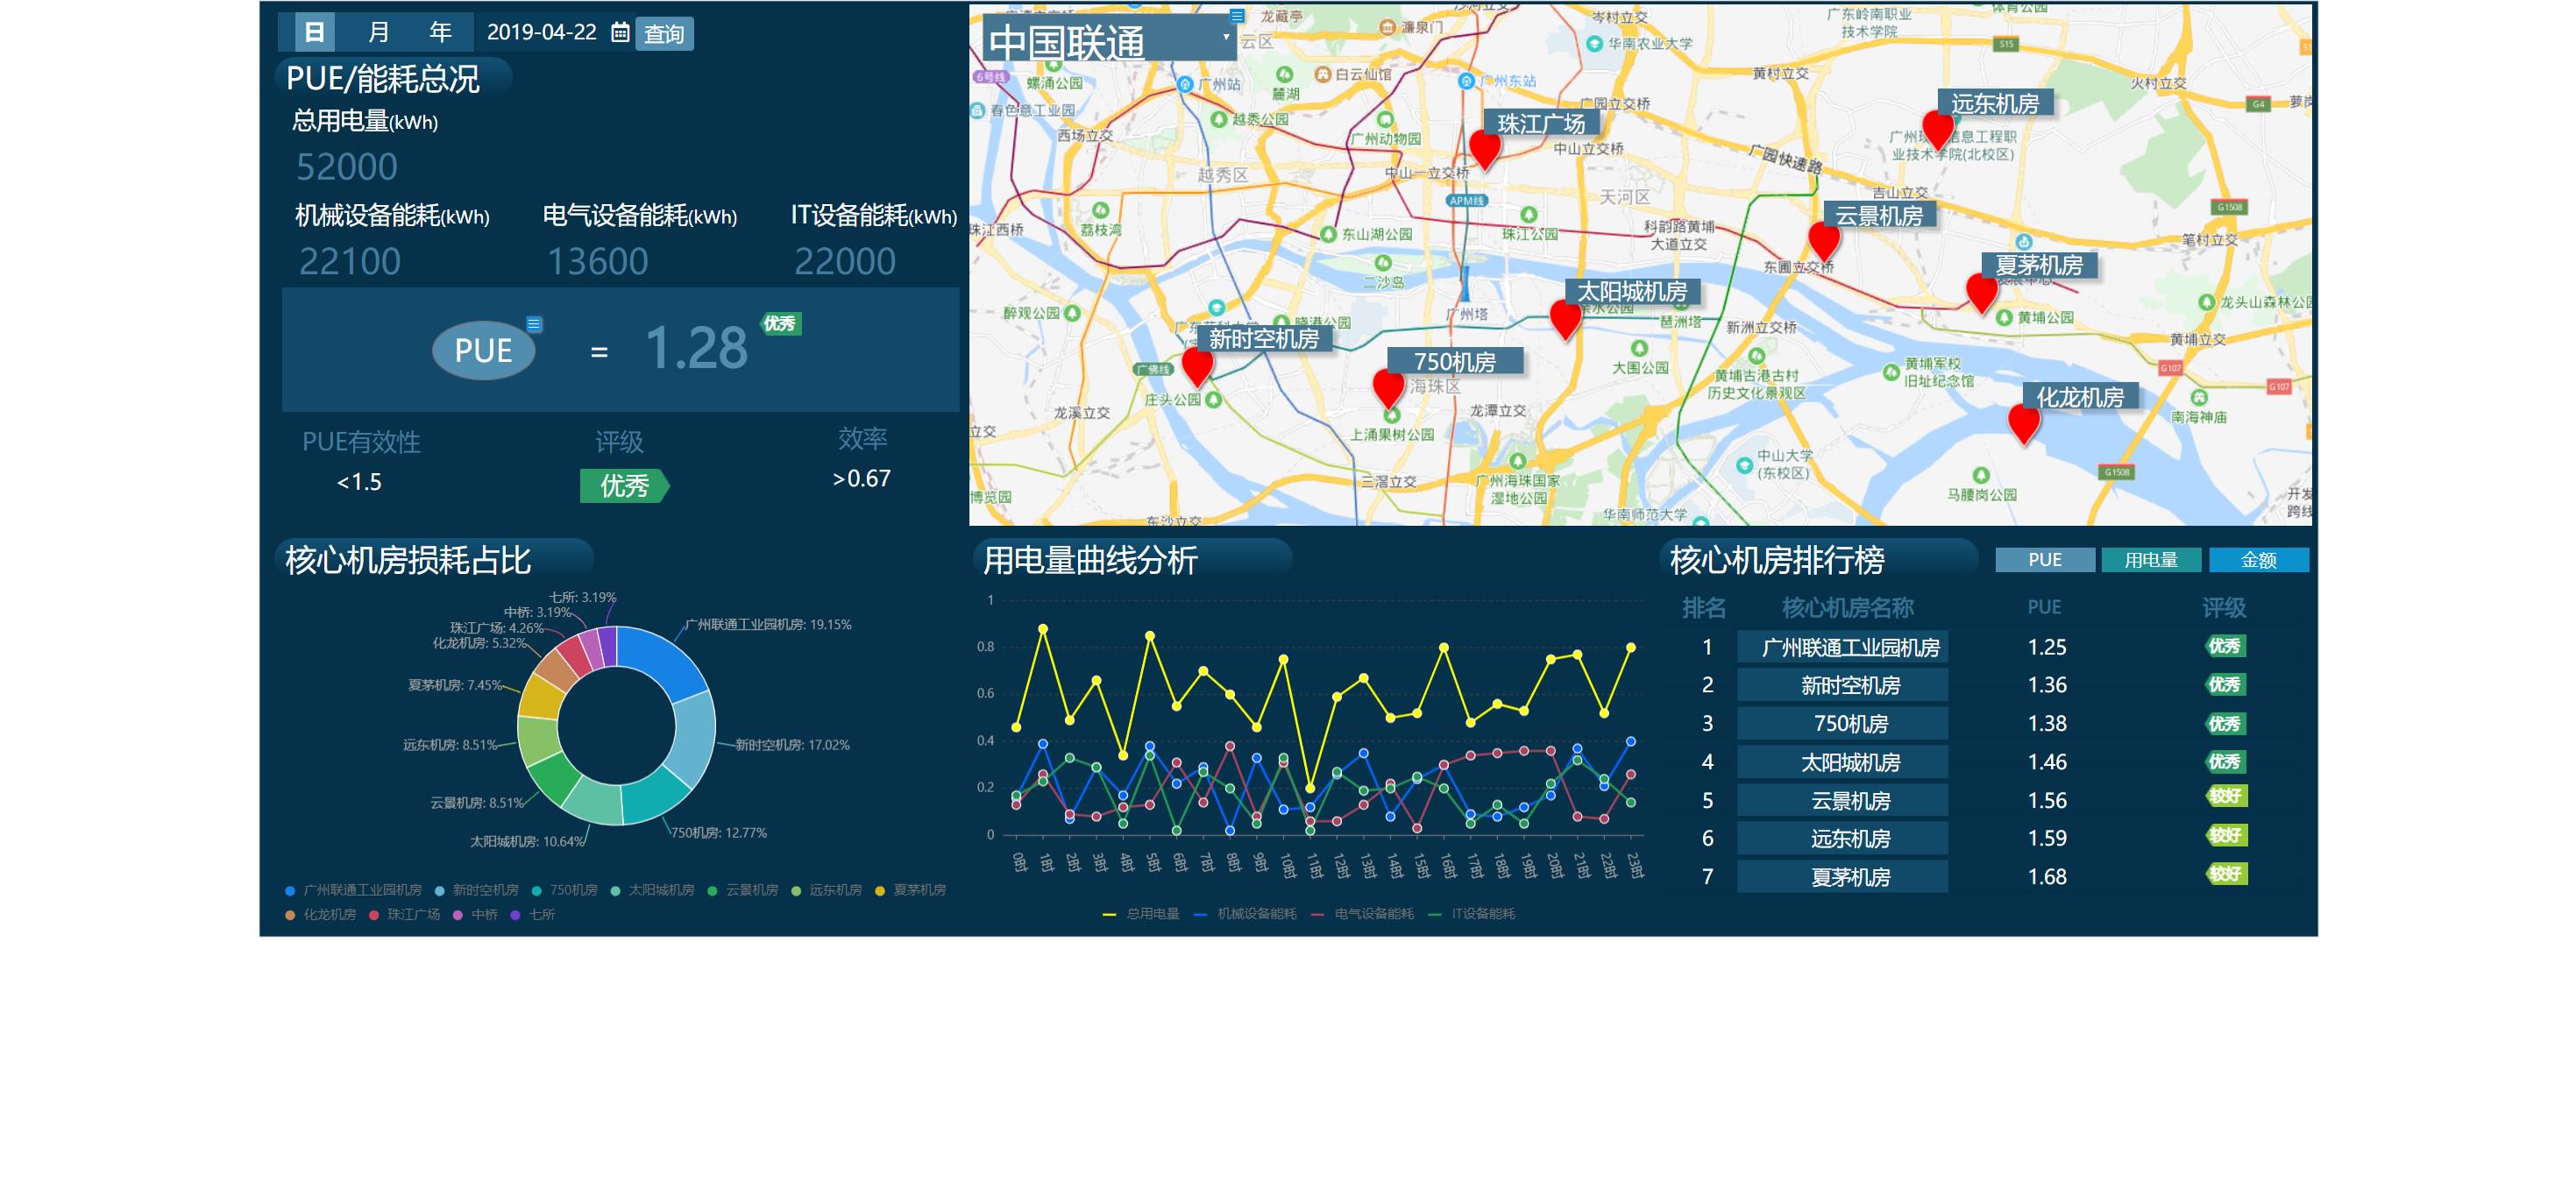This screenshot has height=1204, width=2576.
Task: Click the small menu icon near the PUE oval
Action: point(534,324)
